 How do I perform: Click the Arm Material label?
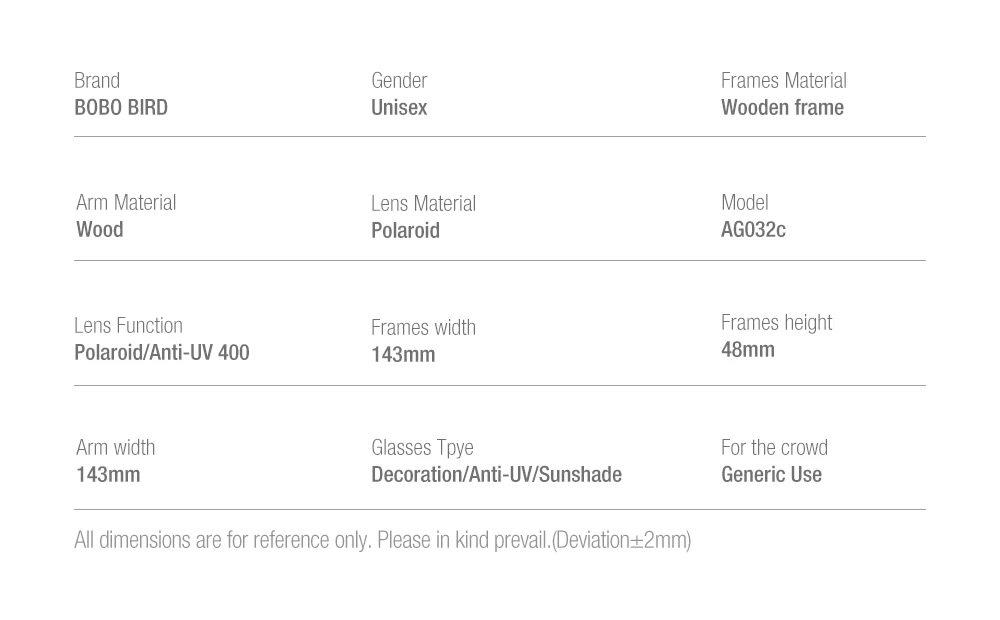pyautogui.click(x=126, y=202)
